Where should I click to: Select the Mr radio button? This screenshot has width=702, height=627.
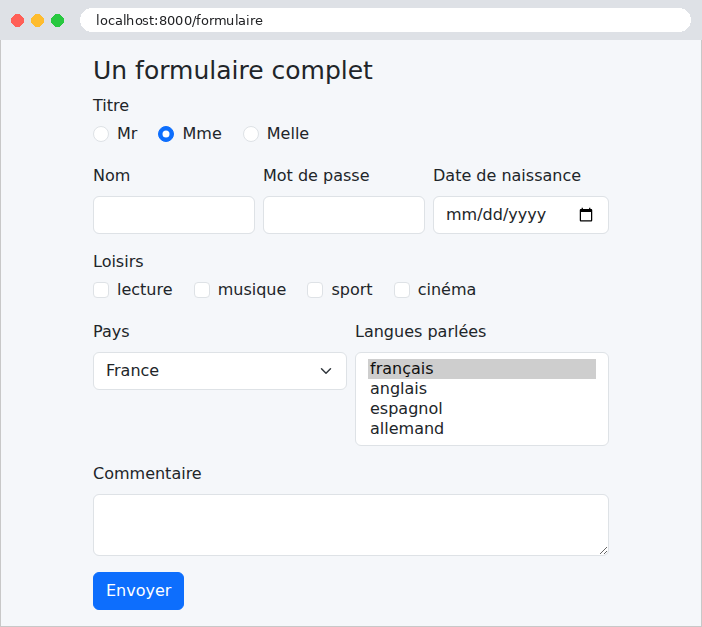[x=101, y=134]
